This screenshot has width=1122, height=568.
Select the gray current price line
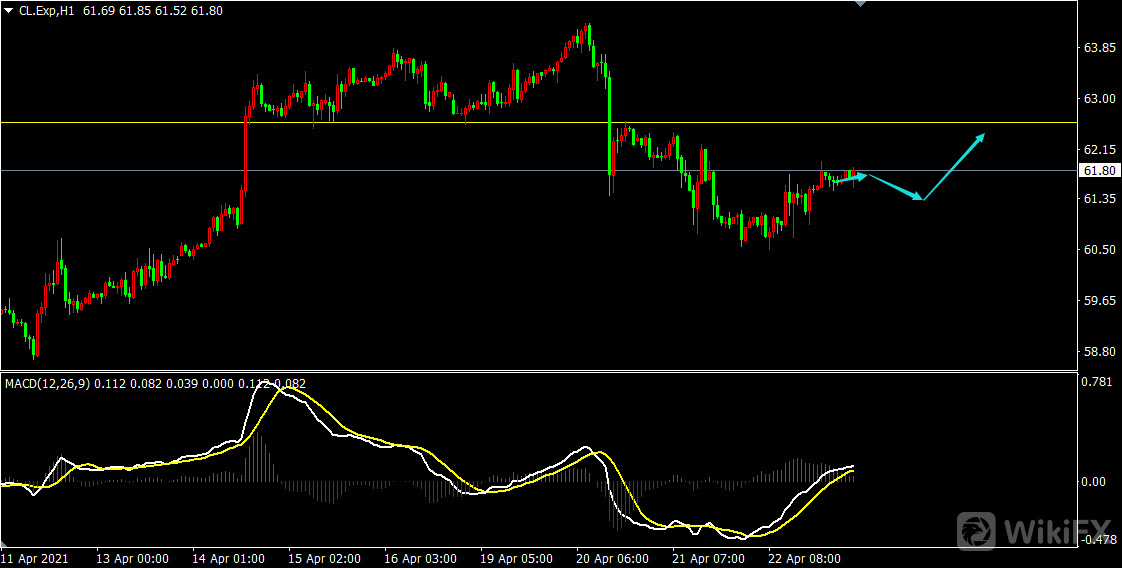[x=400, y=170]
